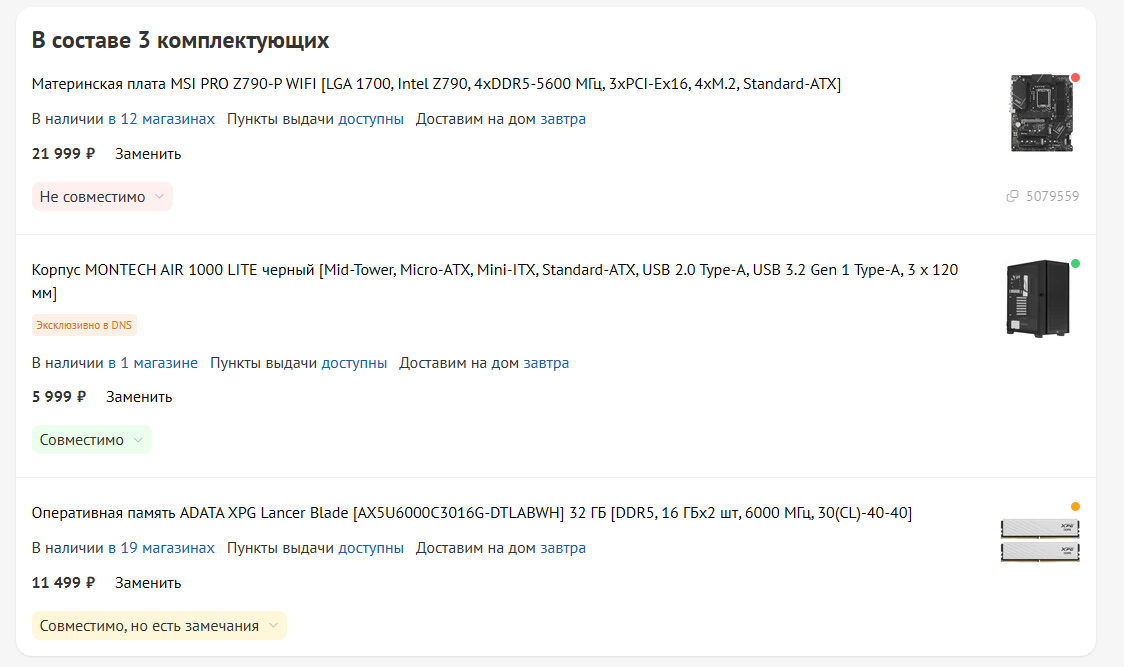1124x667 pixels.
Task: Open 'в 12 магазинах' availability link
Action: click(x=161, y=119)
